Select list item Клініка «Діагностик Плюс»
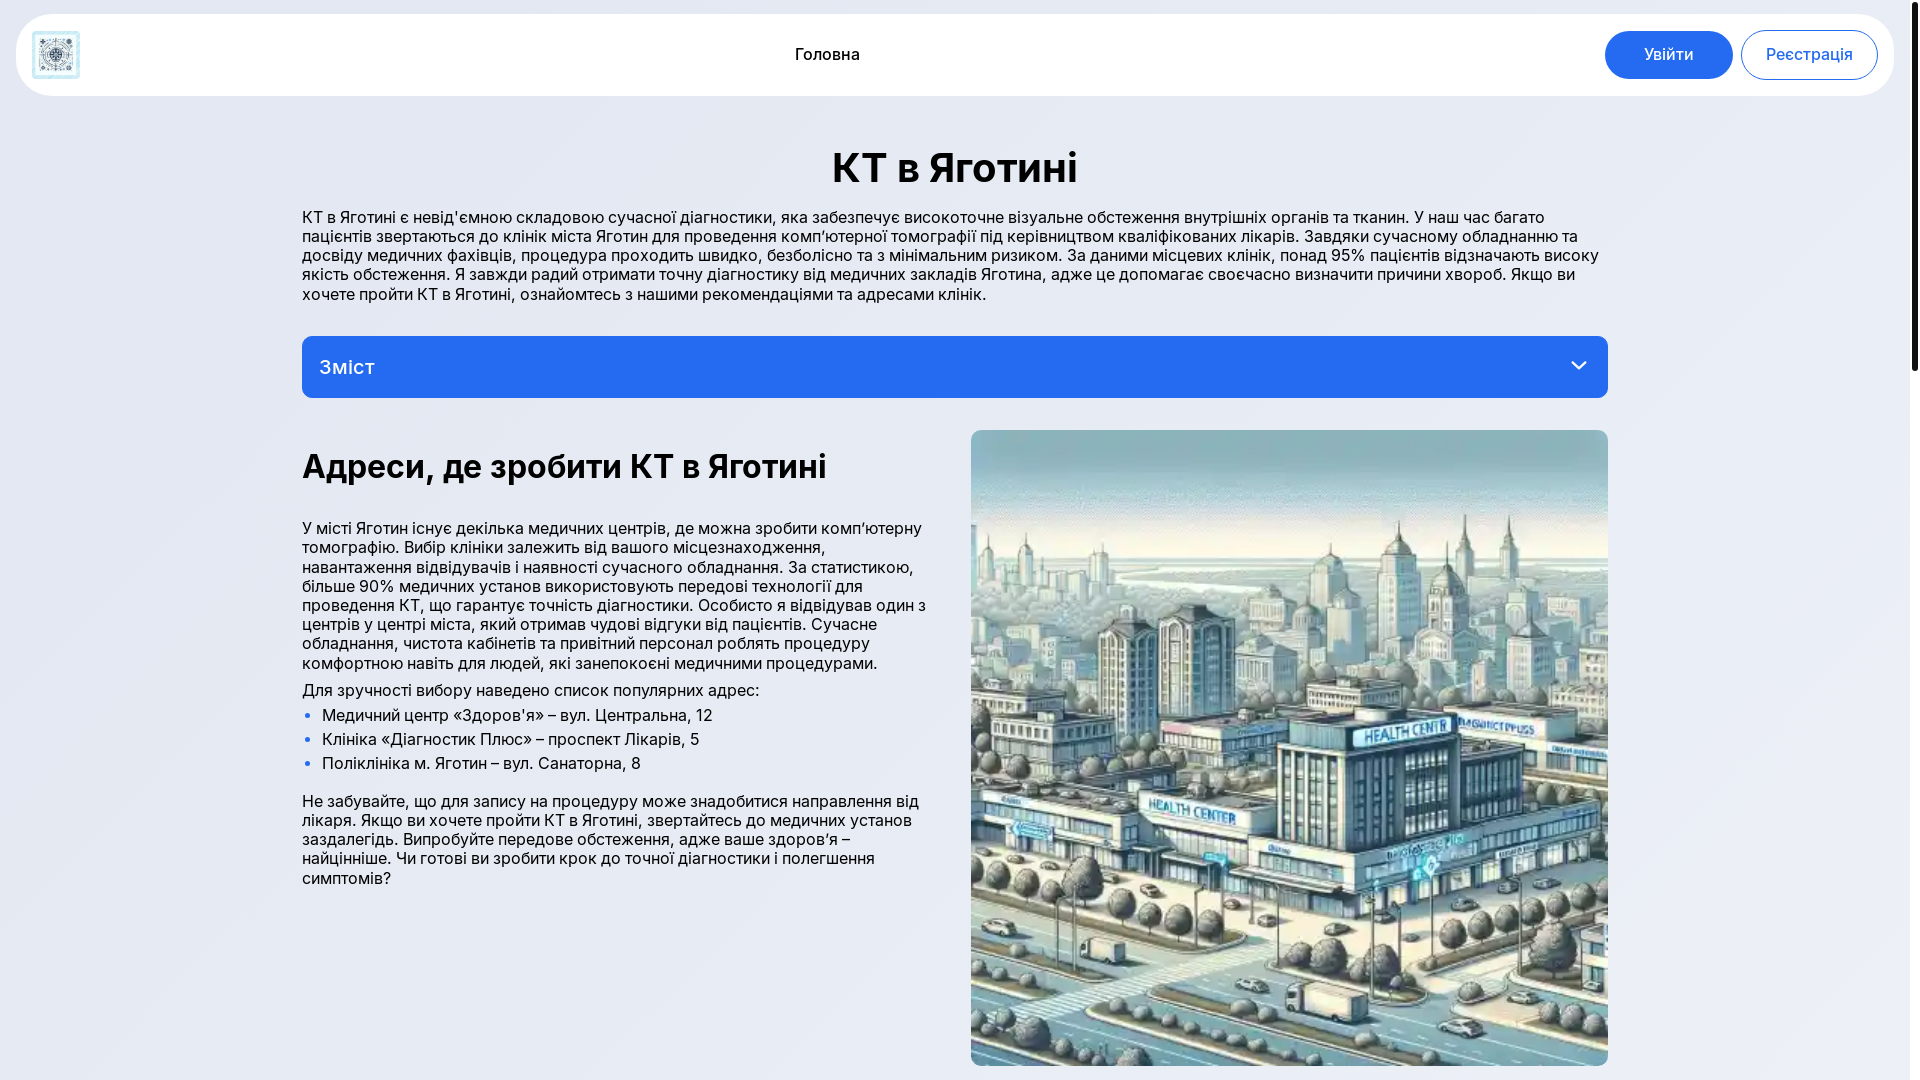 510,739
